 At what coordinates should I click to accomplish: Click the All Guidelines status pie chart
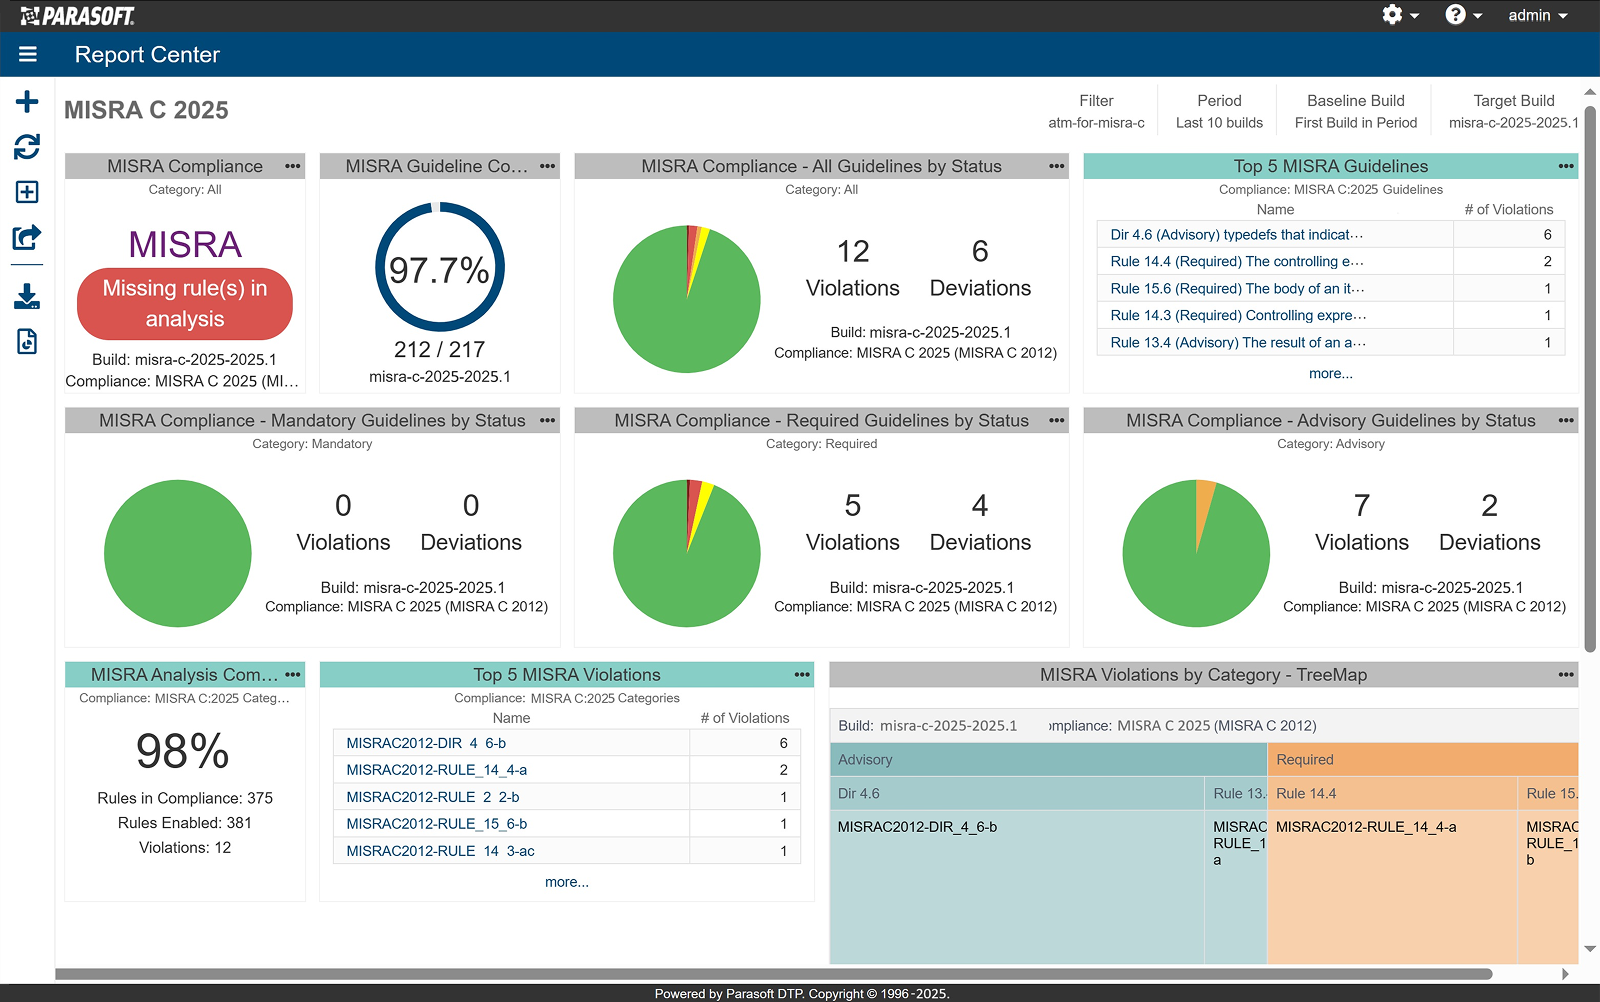687,299
